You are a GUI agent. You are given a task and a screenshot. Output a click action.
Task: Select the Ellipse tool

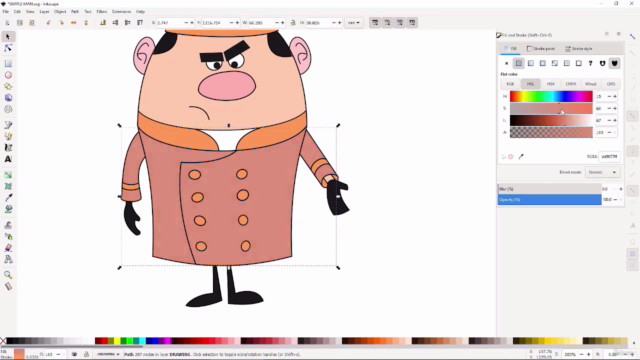(8, 75)
